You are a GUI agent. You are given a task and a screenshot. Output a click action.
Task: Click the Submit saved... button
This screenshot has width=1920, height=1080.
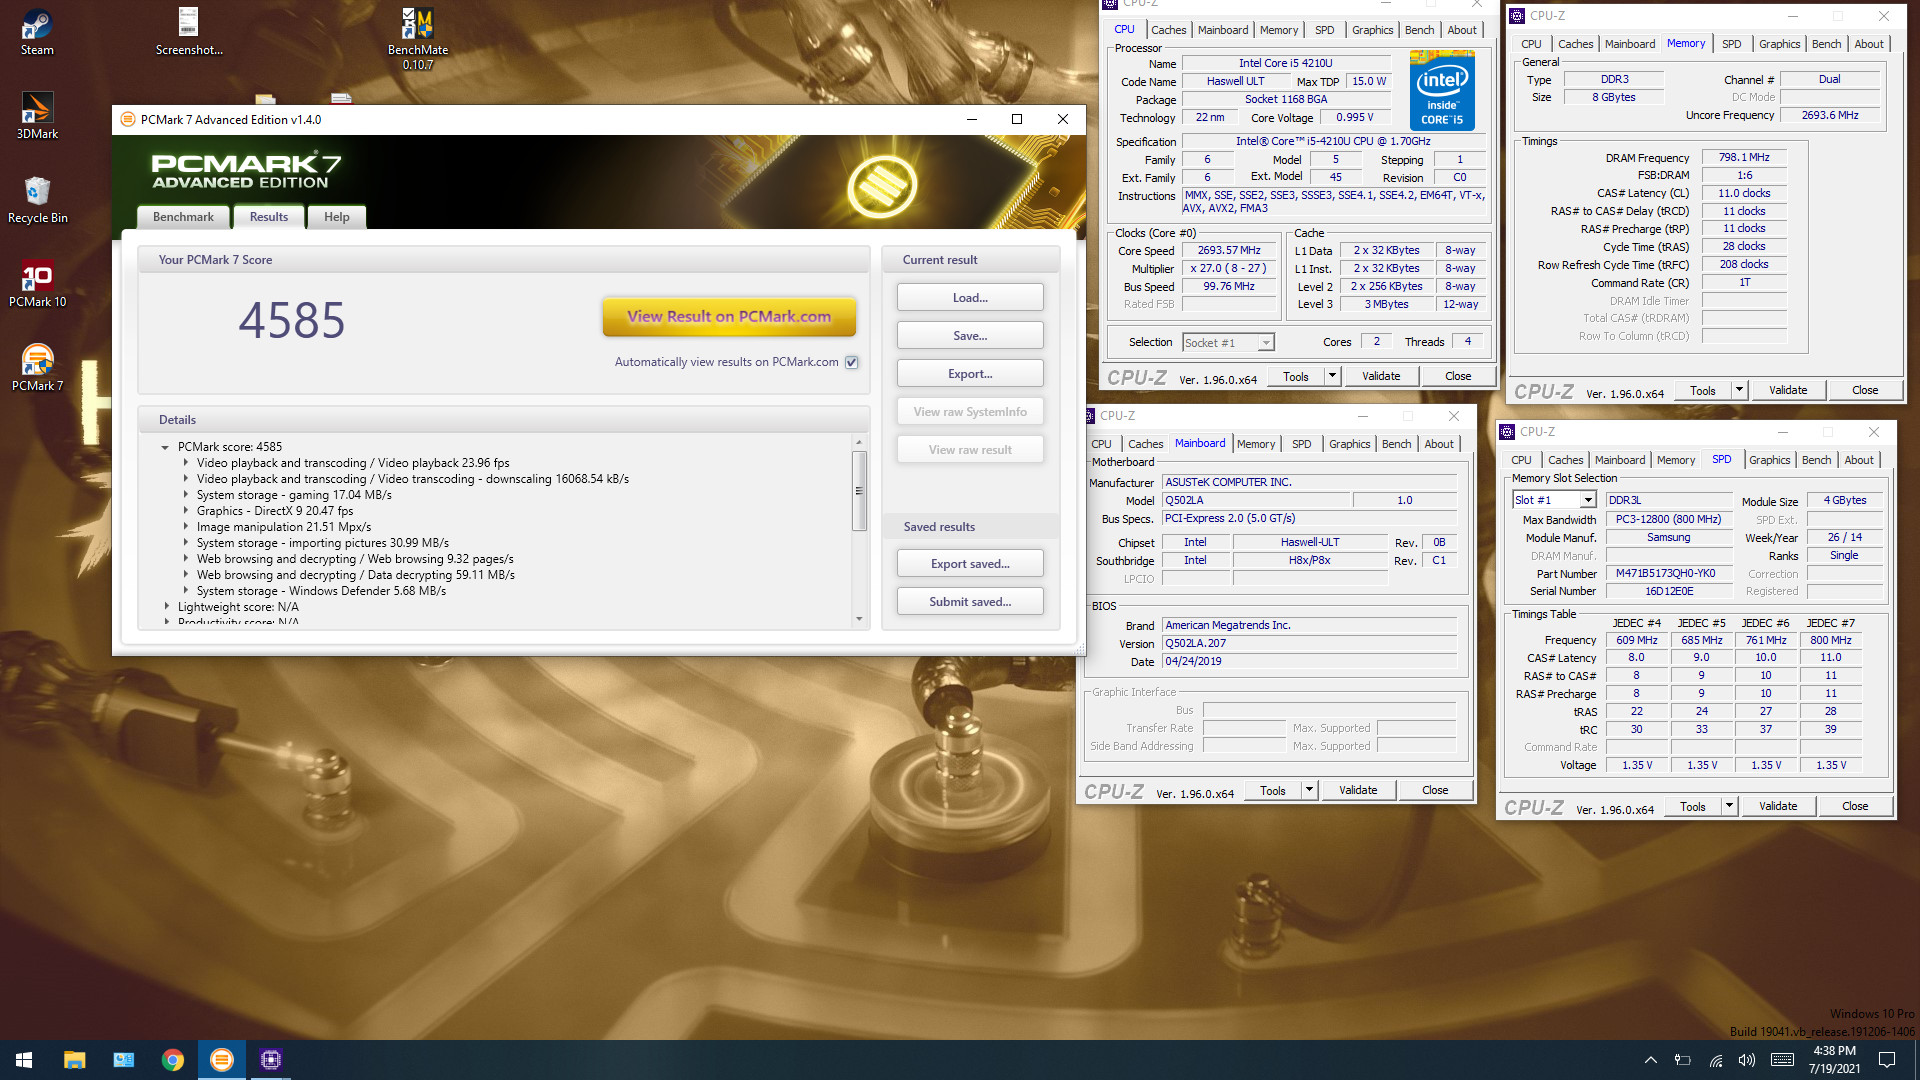tap(970, 601)
